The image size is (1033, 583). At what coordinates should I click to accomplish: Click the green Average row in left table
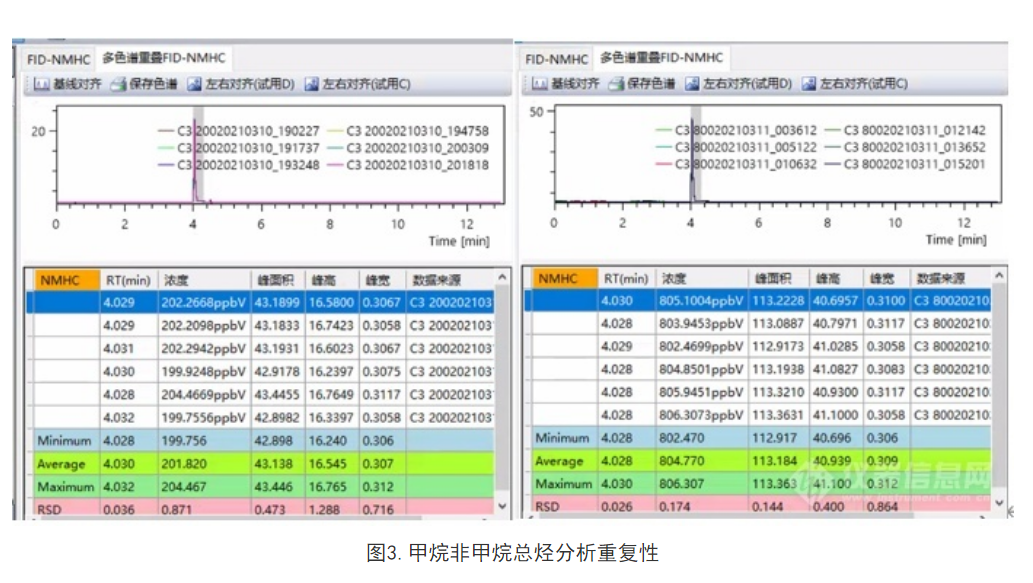[x=260, y=464]
